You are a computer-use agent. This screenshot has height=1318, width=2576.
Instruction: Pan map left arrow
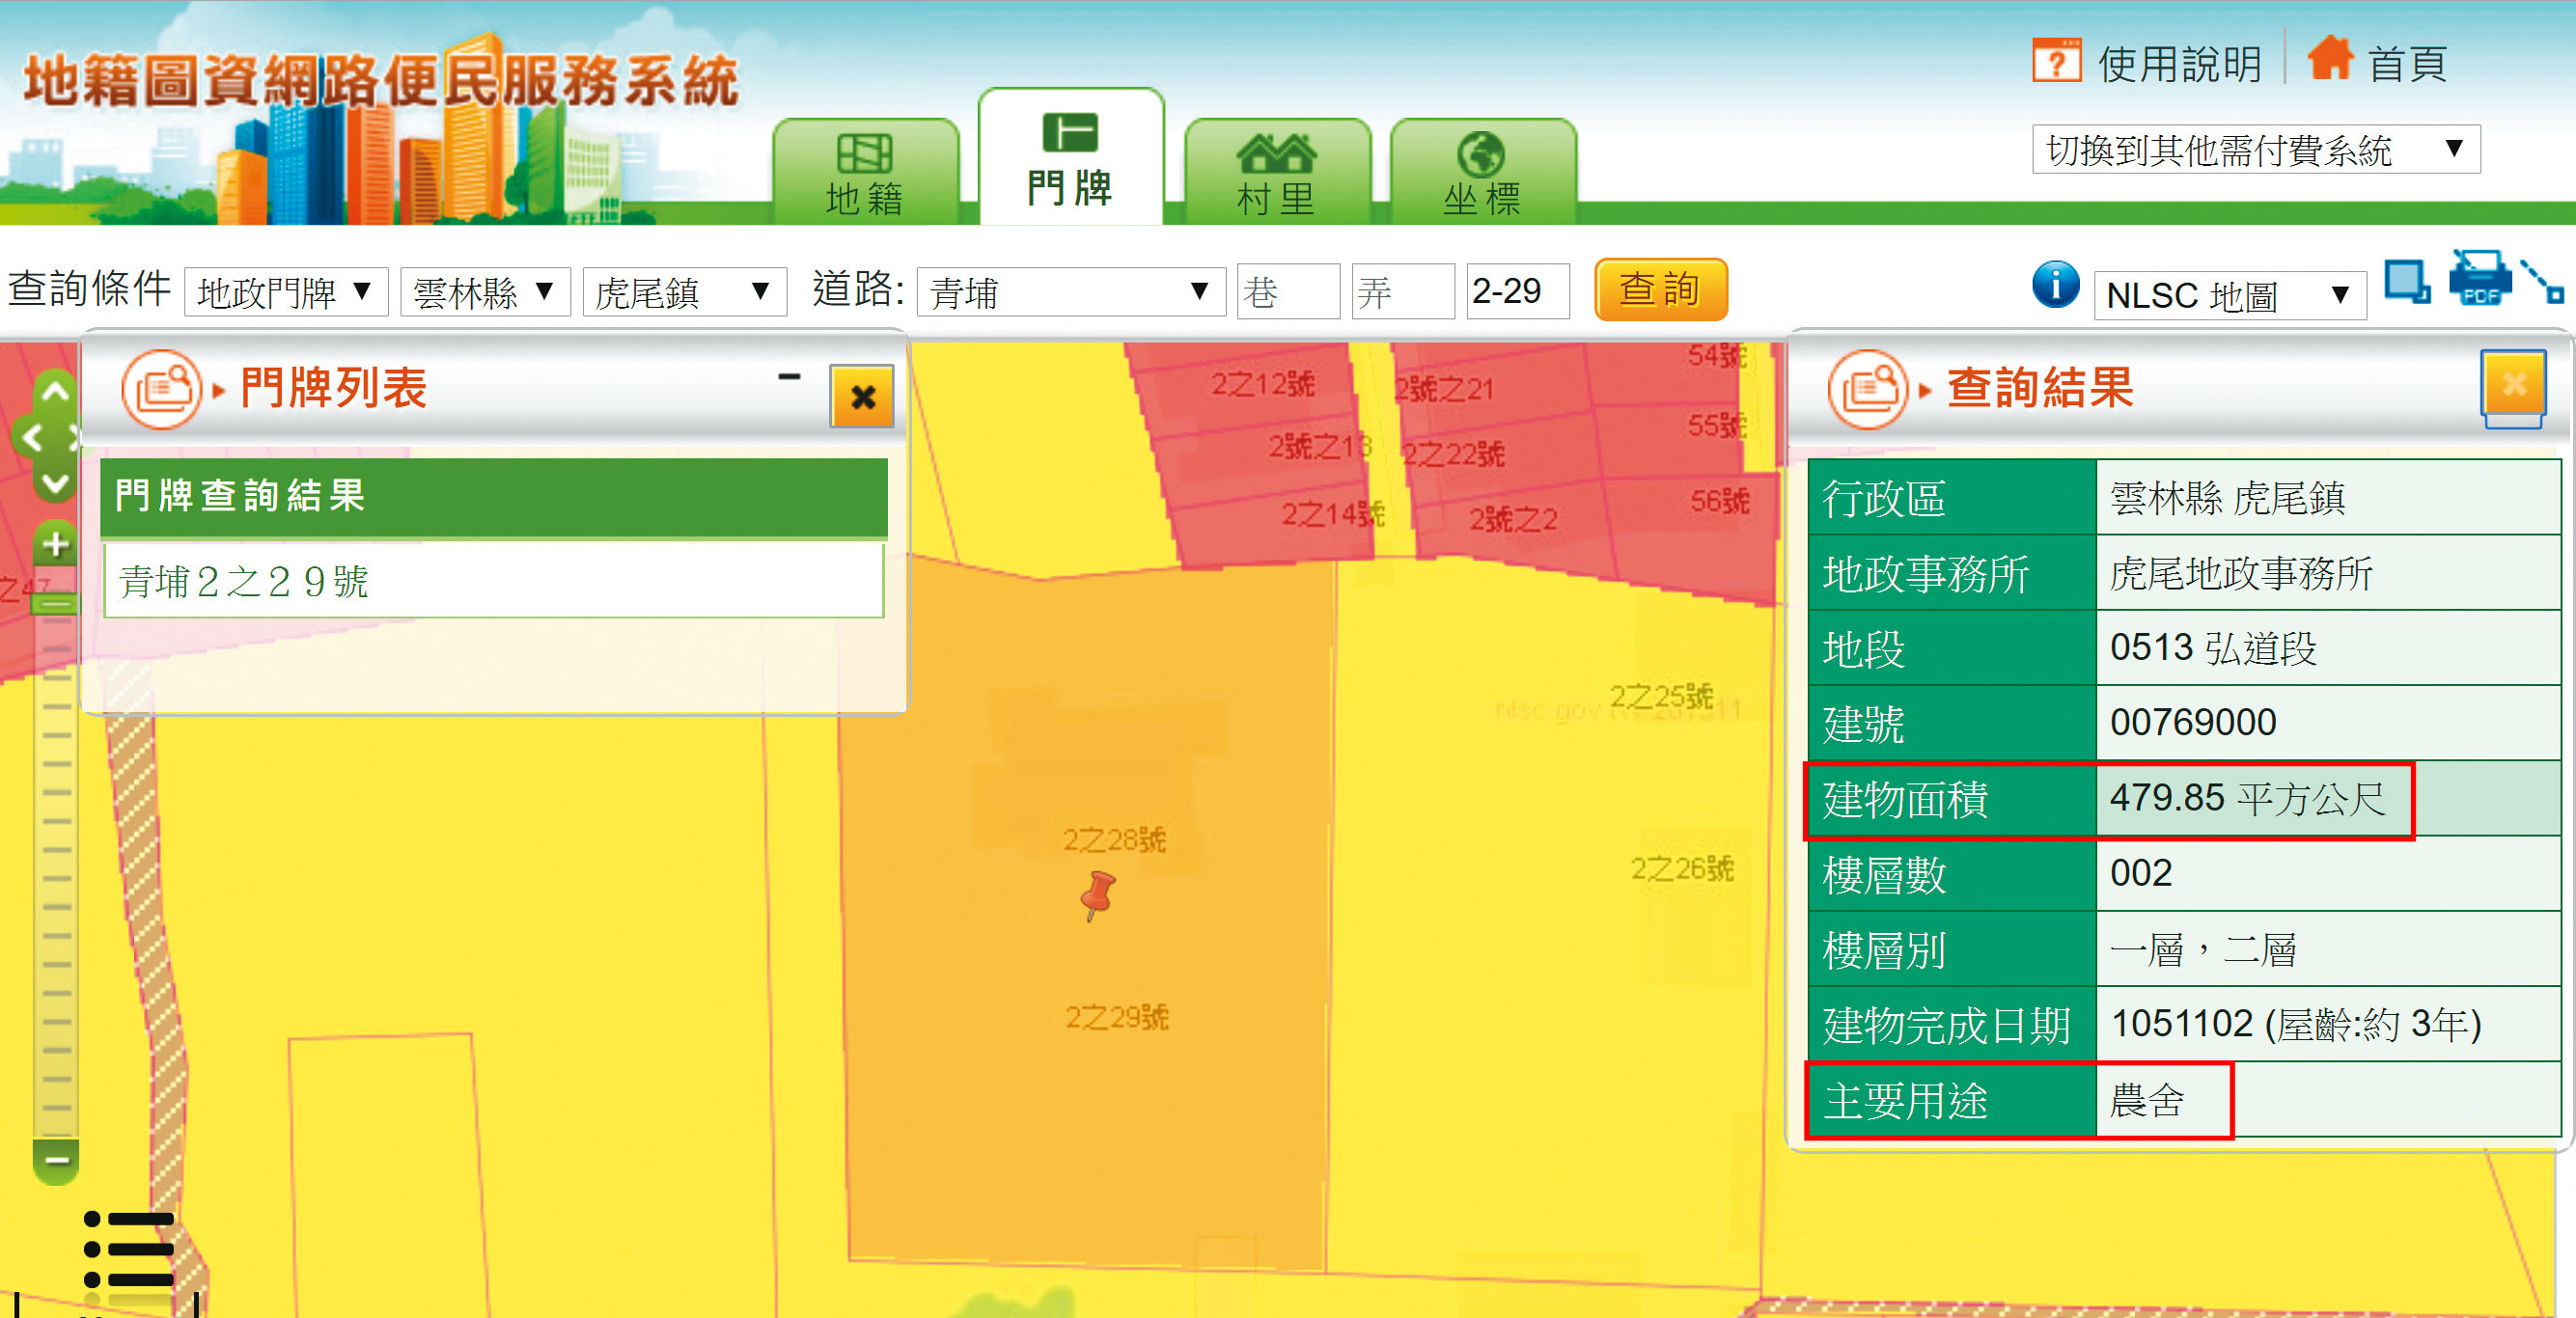(31, 438)
